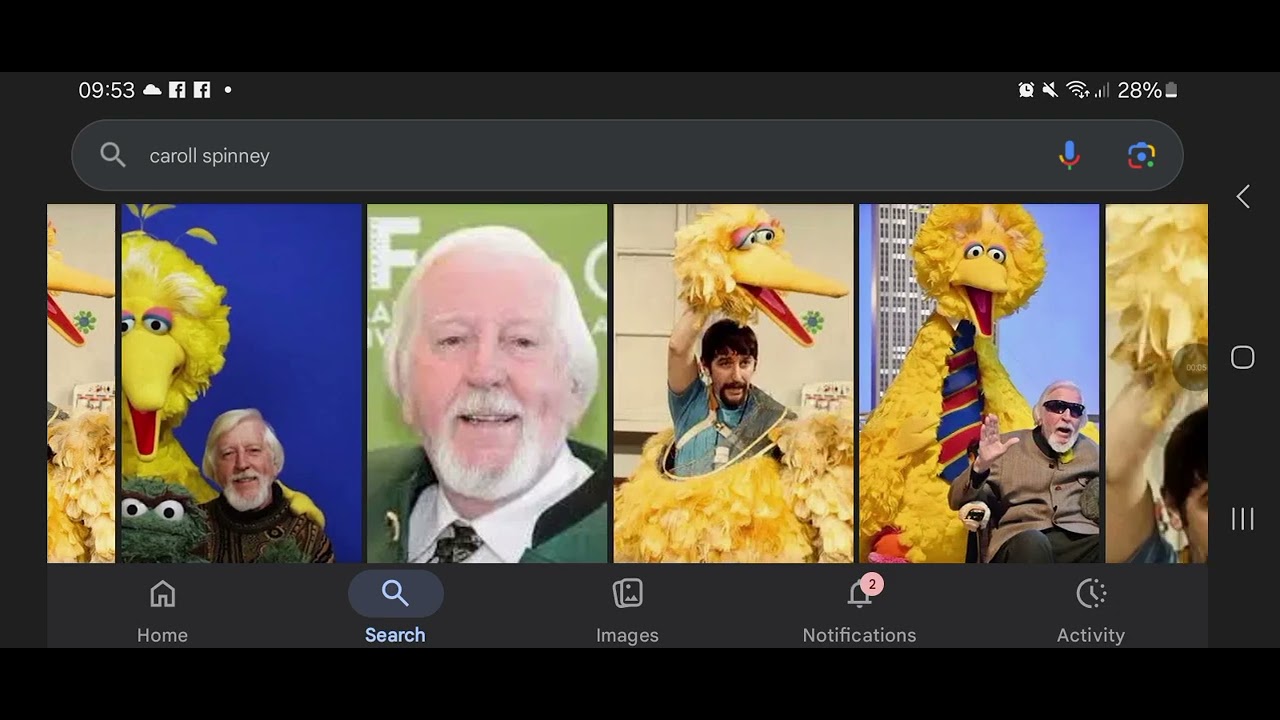Open photo of Big Bird wearing striped tie
The width and height of the screenshot is (1280, 720).
point(979,383)
